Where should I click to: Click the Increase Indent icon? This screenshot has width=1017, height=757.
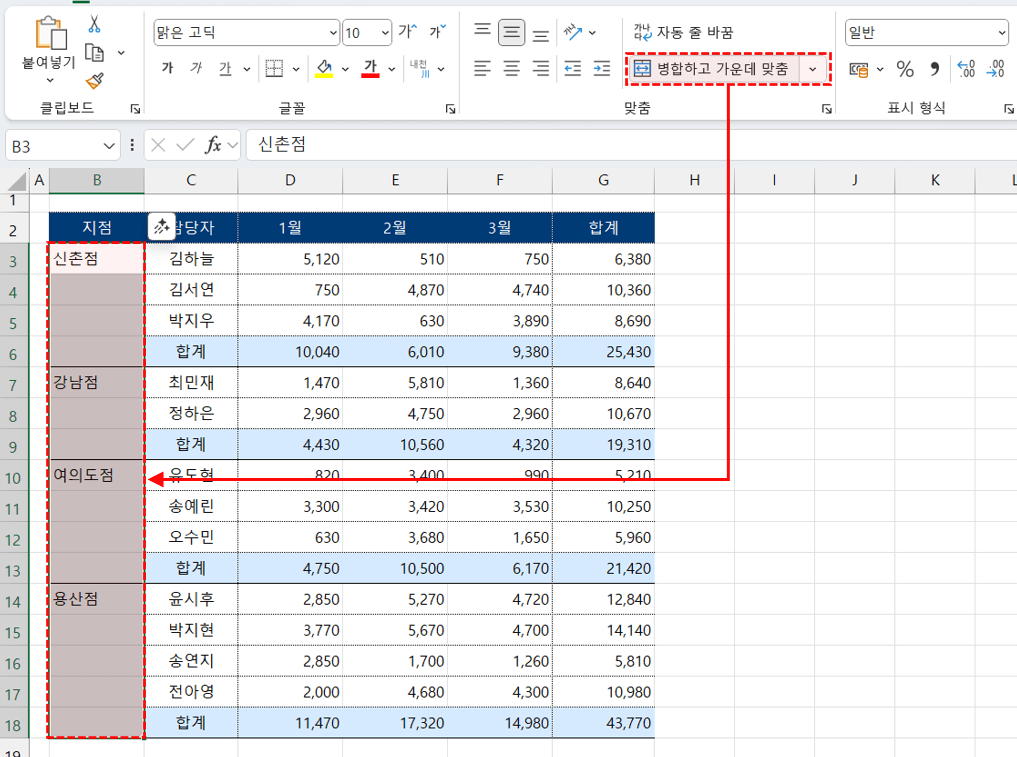601,69
